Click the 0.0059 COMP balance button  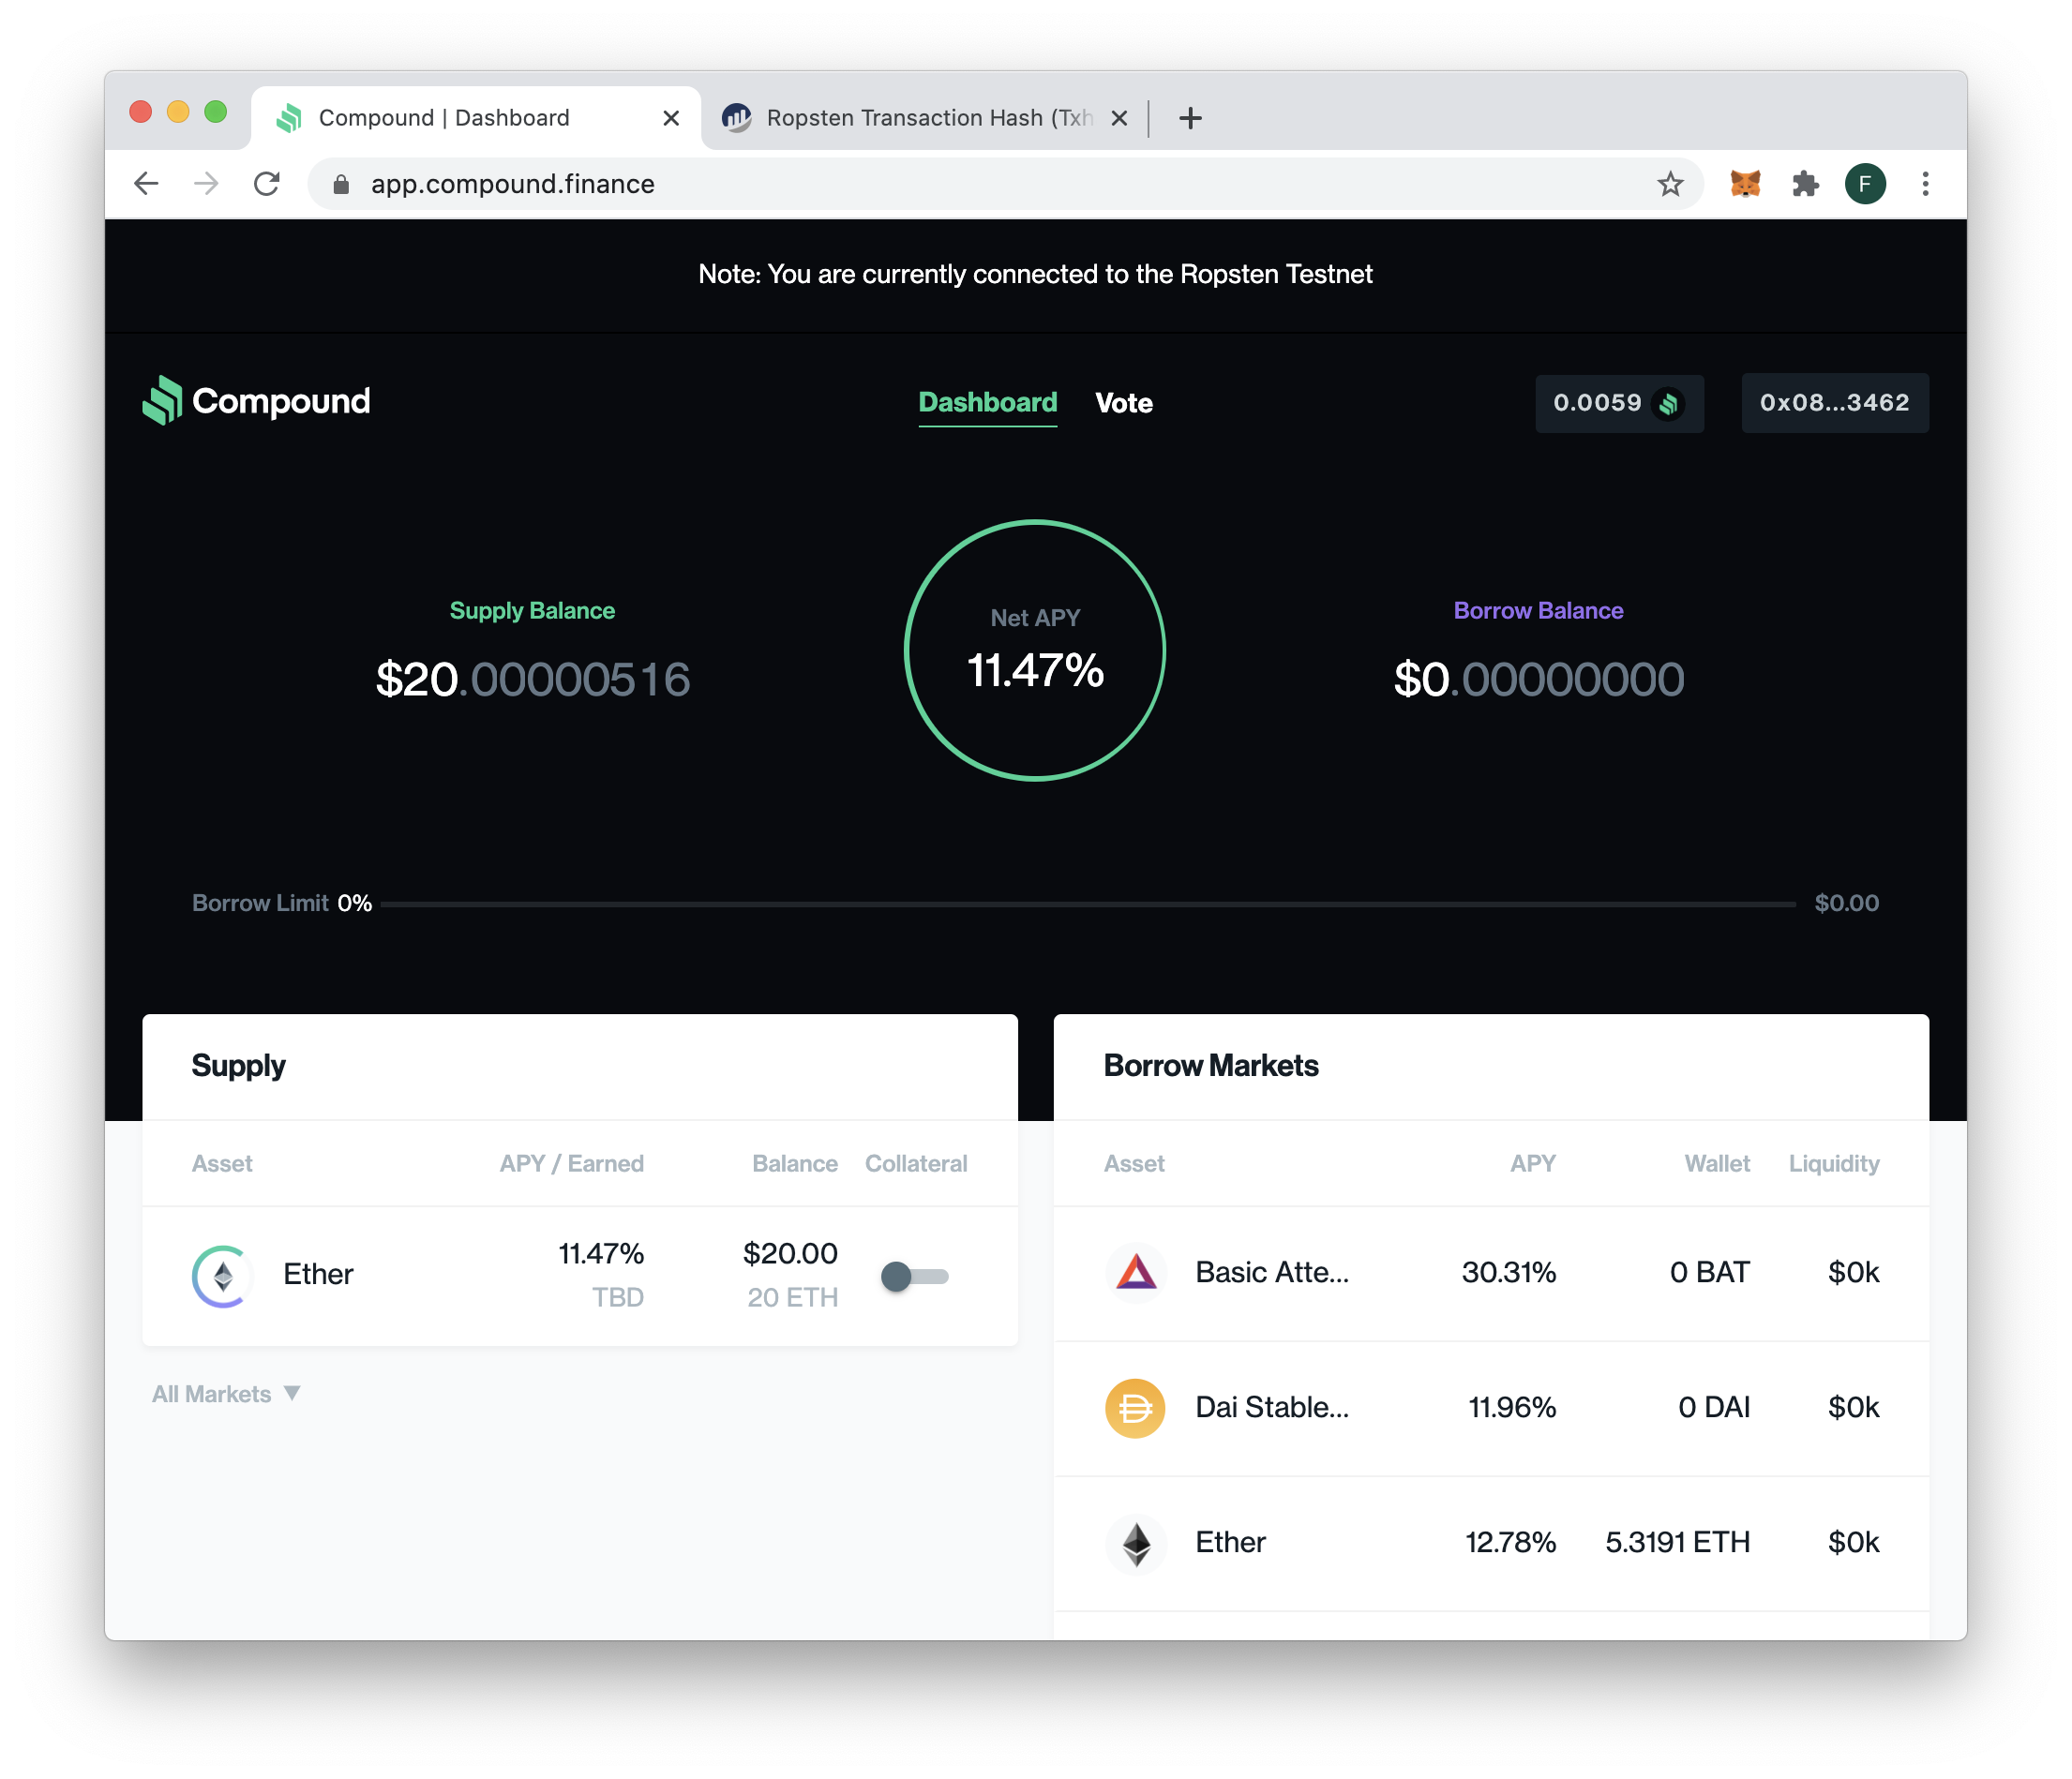coord(1619,403)
